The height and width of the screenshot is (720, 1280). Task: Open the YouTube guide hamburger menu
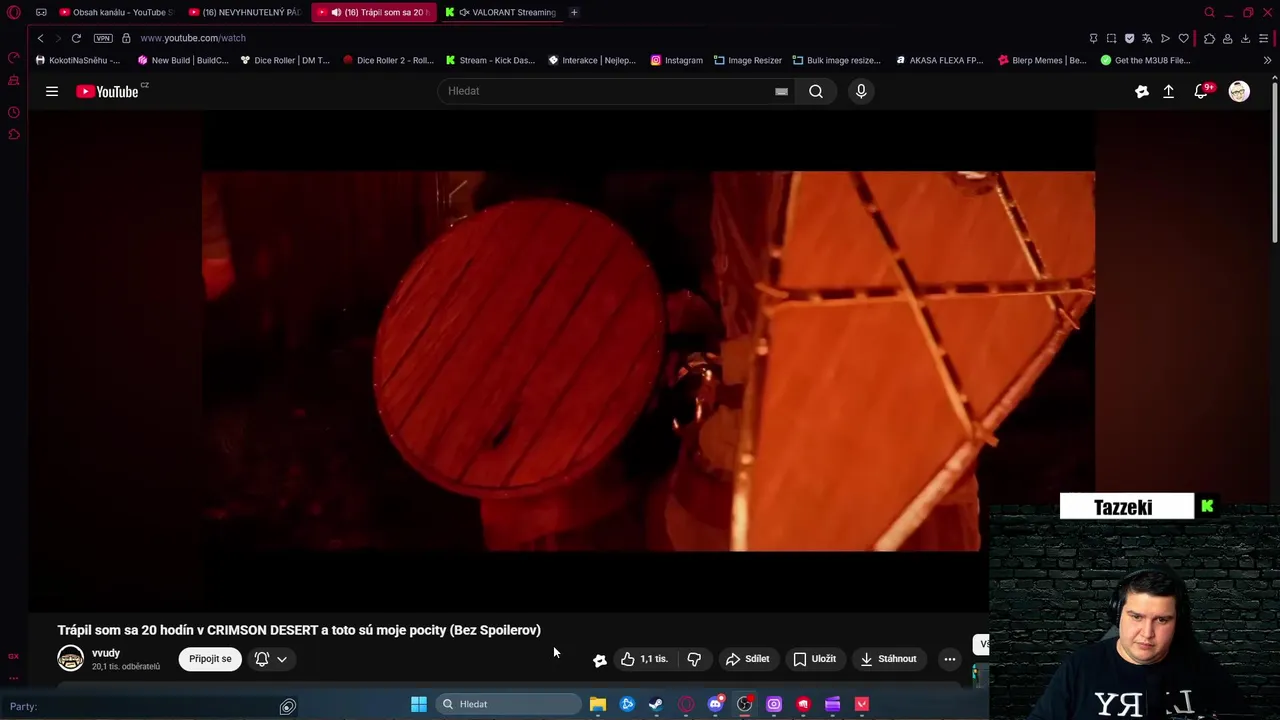pos(52,91)
